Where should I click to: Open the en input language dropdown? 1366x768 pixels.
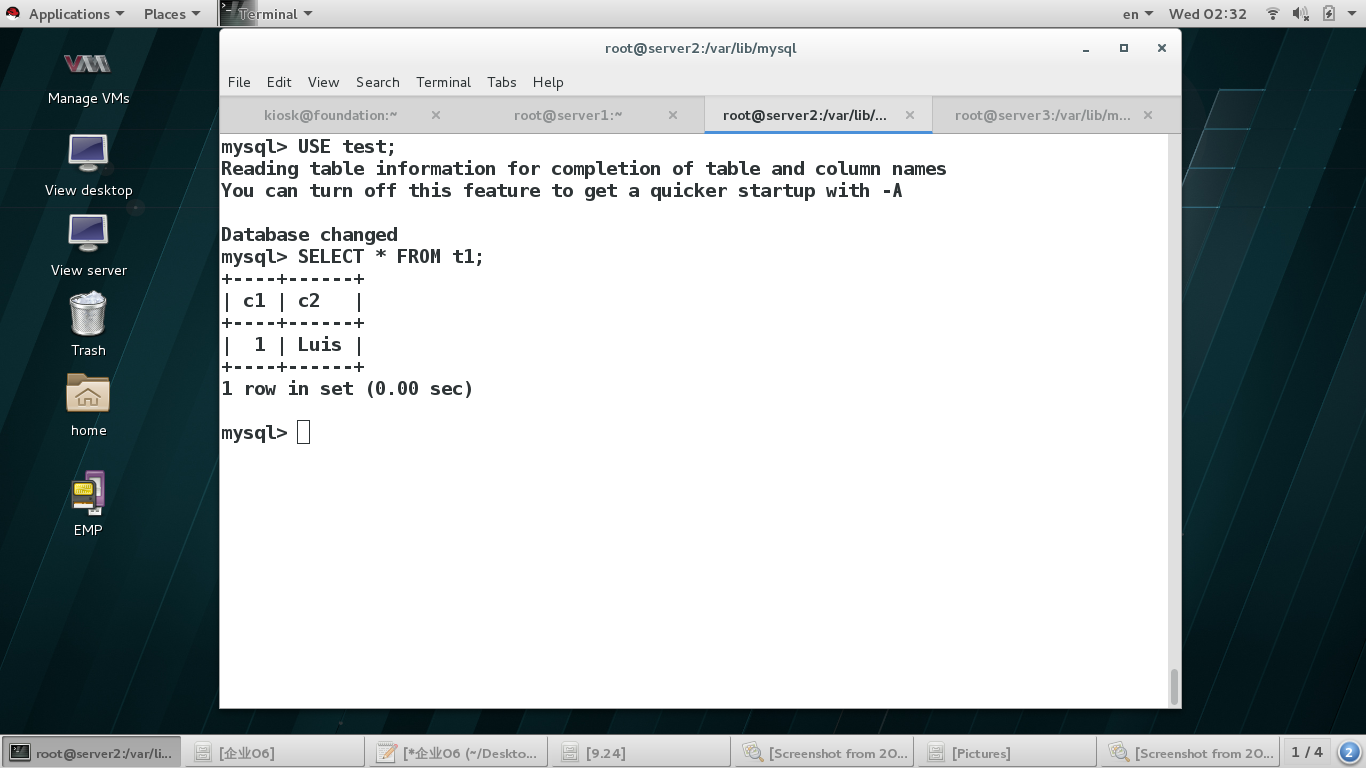(x=1138, y=14)
